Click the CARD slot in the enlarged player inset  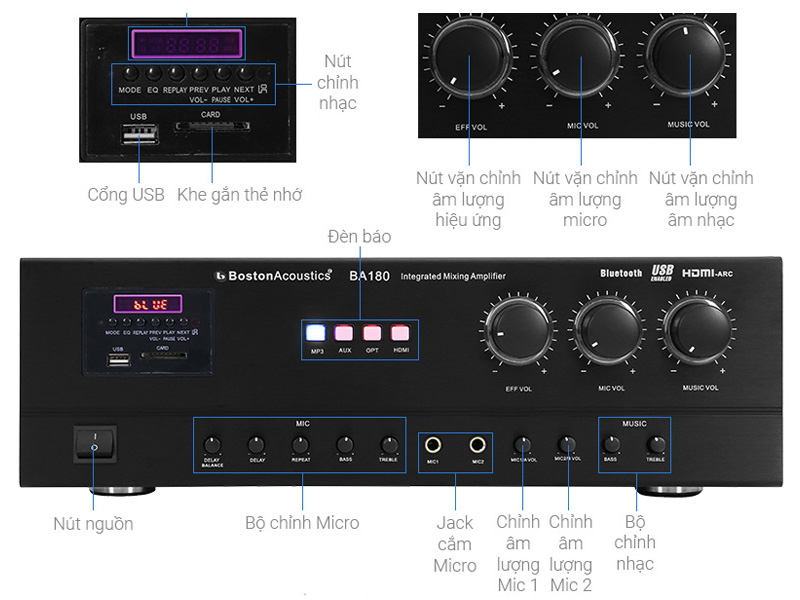pyautogui.click(x=212, y=127)
